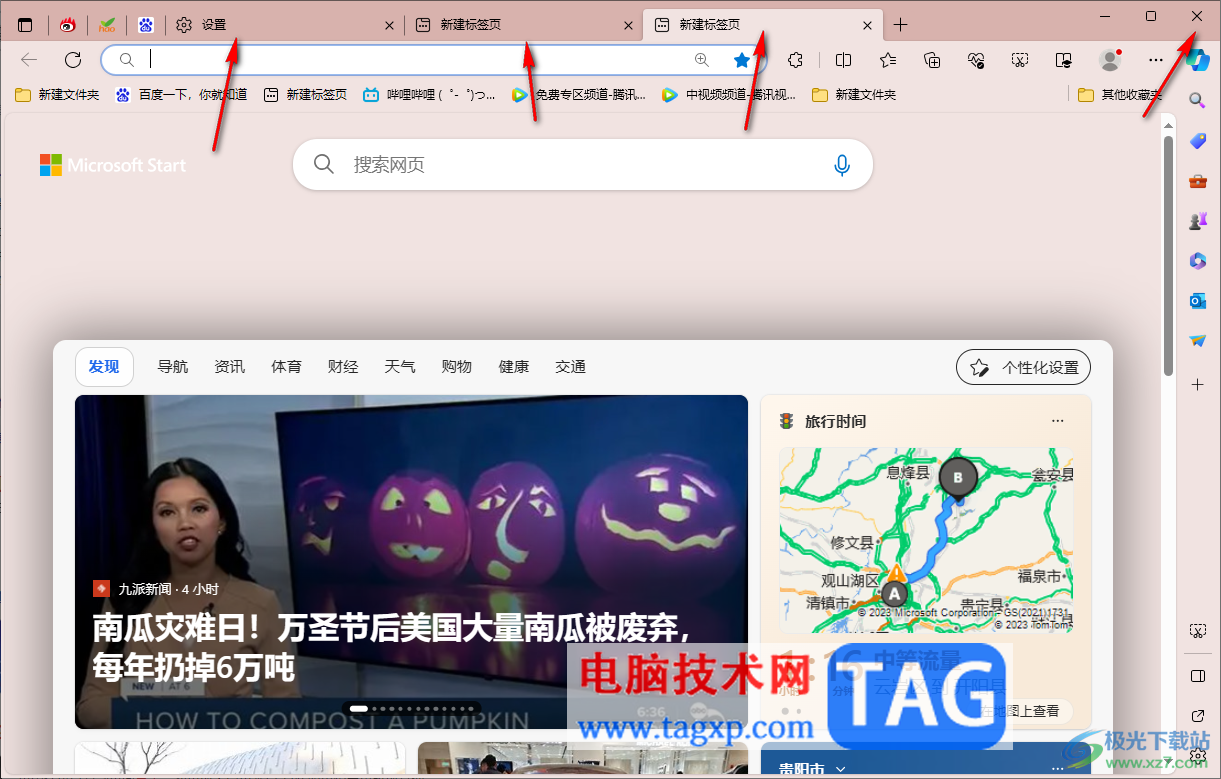
Task: Toggle split screen view icon
Action: tap(843, 60)
